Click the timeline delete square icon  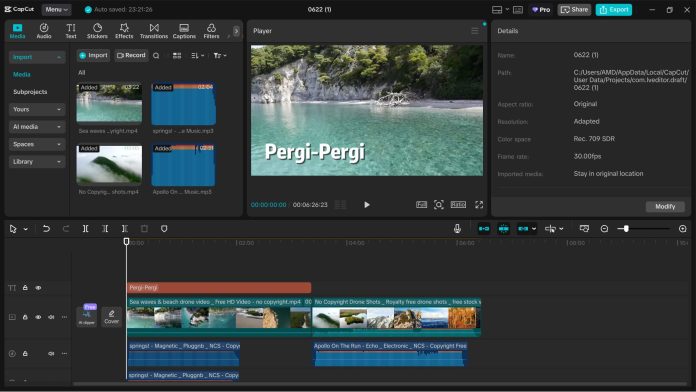(x=144, y=229)
